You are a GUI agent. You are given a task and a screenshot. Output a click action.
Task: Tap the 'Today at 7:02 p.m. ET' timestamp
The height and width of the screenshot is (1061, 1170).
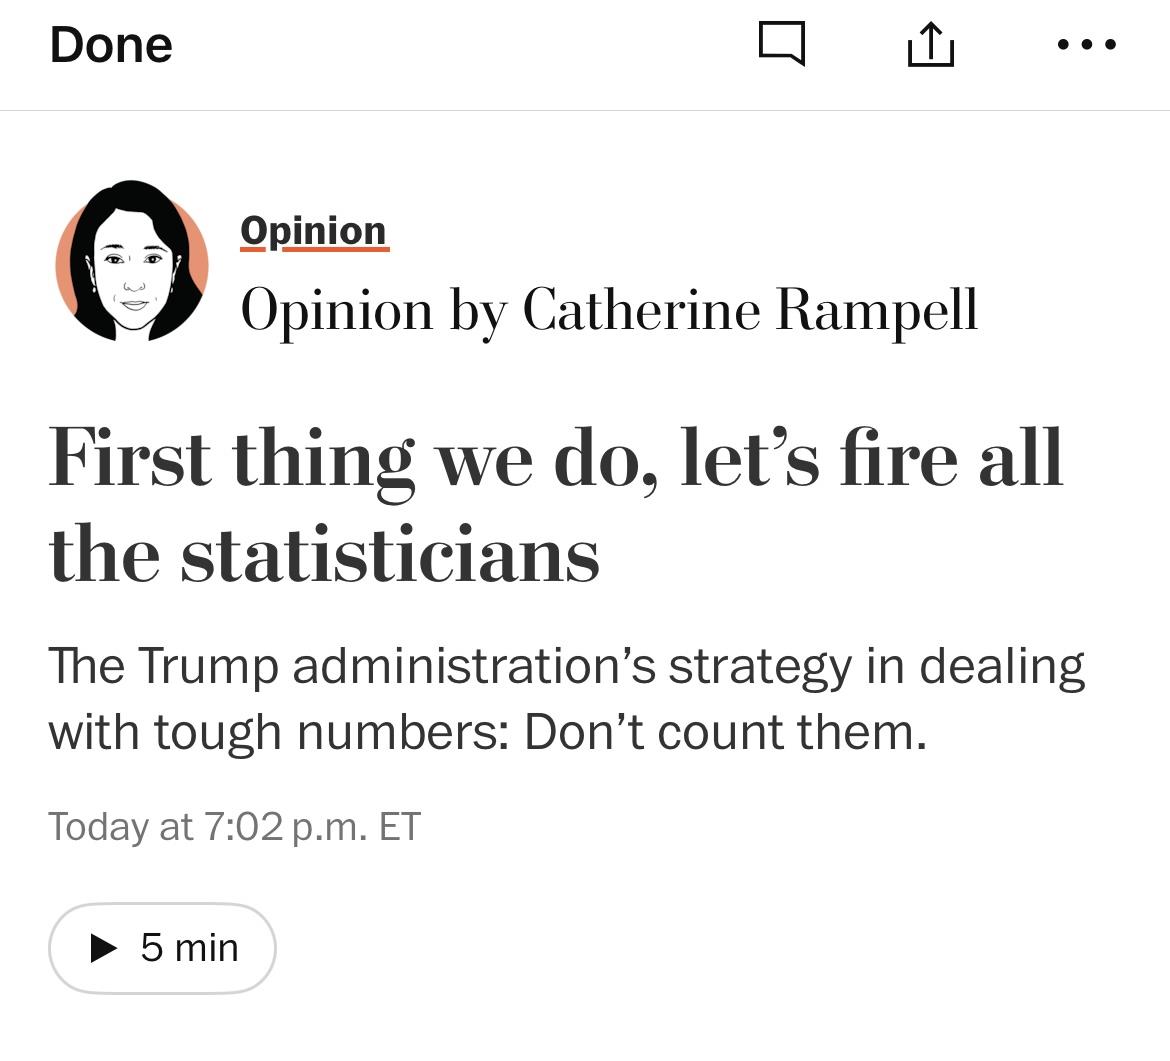[x=235, y=827]
